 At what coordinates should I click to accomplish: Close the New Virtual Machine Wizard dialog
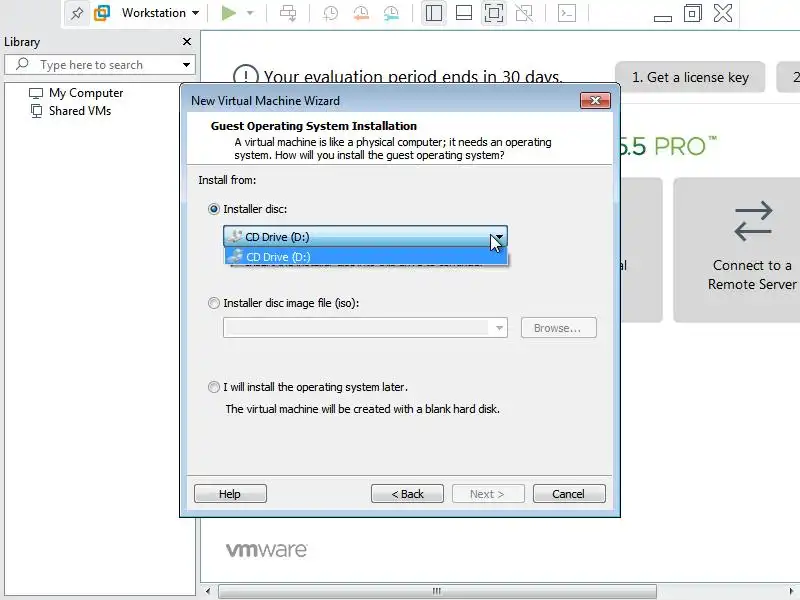tap(595, 101)
